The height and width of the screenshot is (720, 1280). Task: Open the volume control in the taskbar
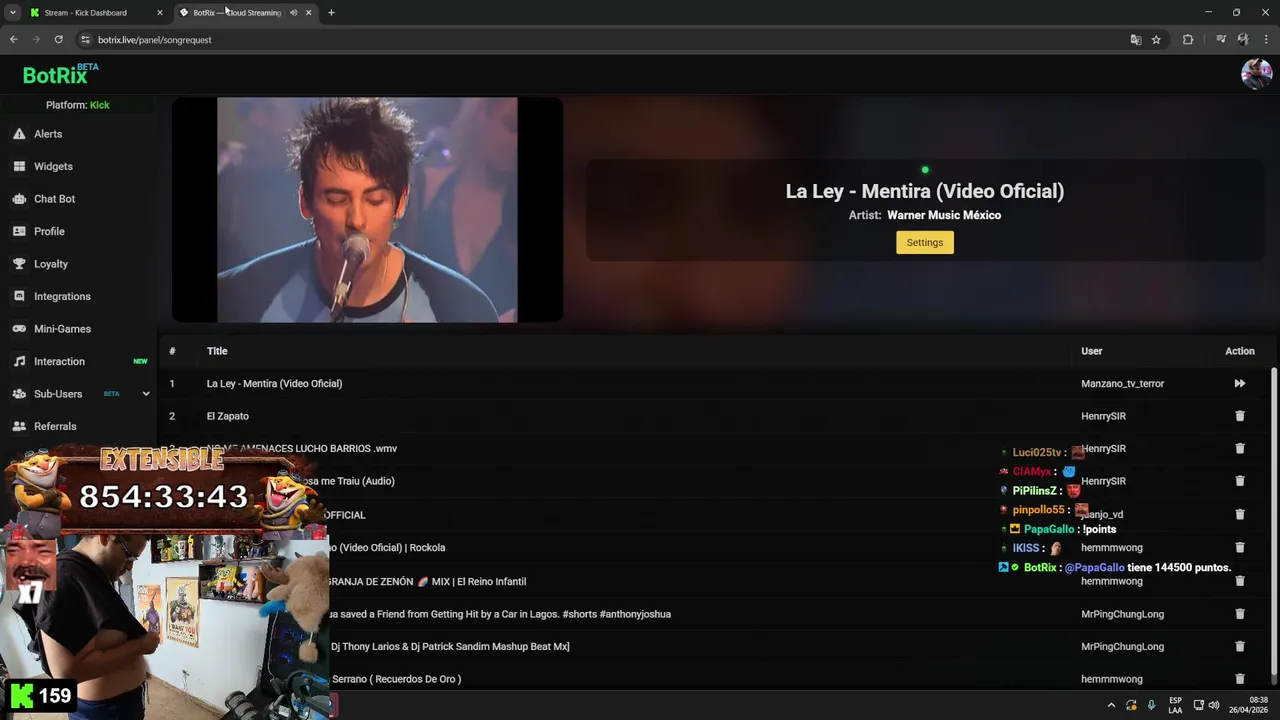1214,705
